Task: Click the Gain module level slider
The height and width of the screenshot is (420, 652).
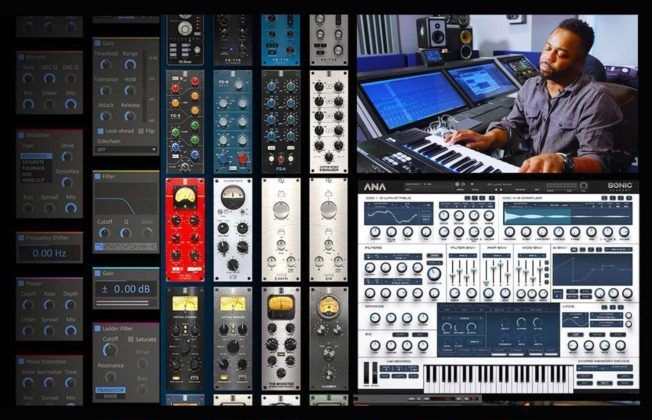Action: pos(123,304)
